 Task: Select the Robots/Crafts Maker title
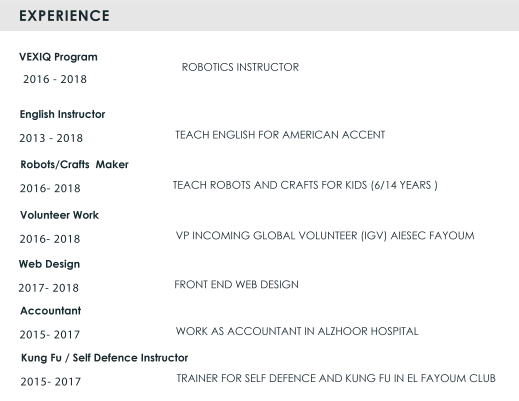tap(74, 164)
